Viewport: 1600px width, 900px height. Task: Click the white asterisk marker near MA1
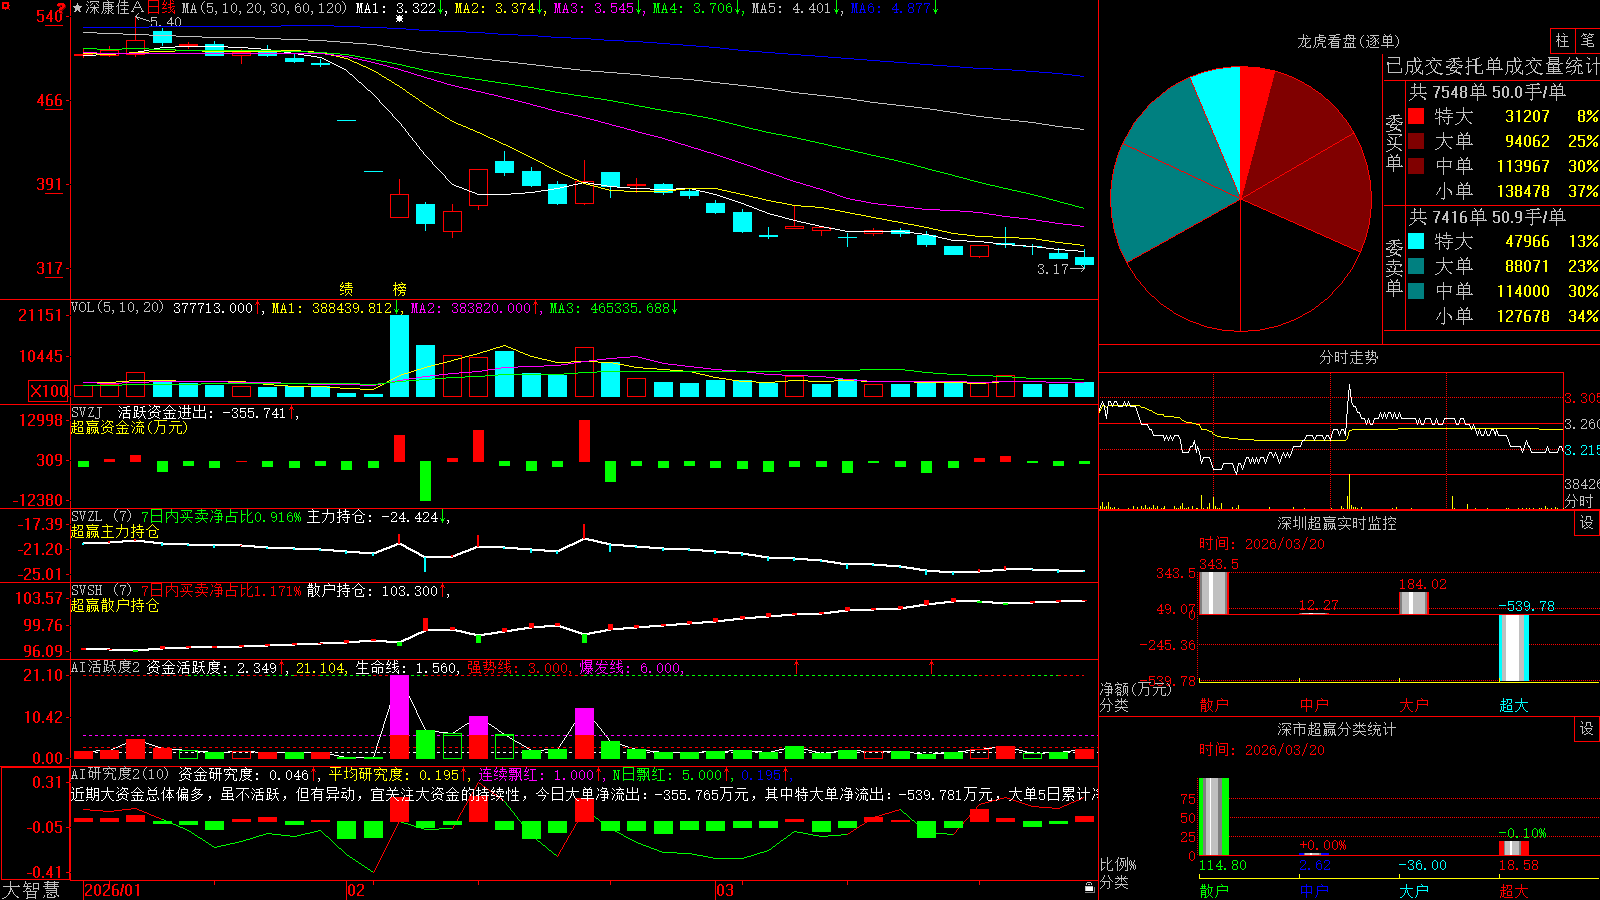point(399,18)
